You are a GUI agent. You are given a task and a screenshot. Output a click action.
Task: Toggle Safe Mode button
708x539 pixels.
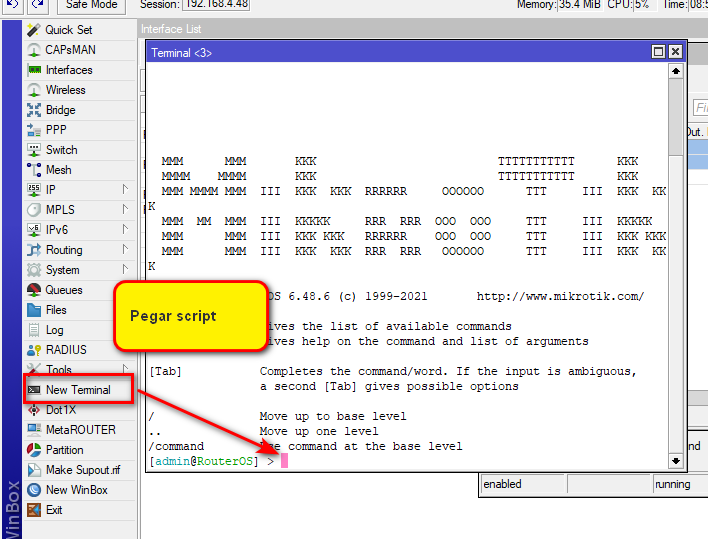tap(91, 5)
